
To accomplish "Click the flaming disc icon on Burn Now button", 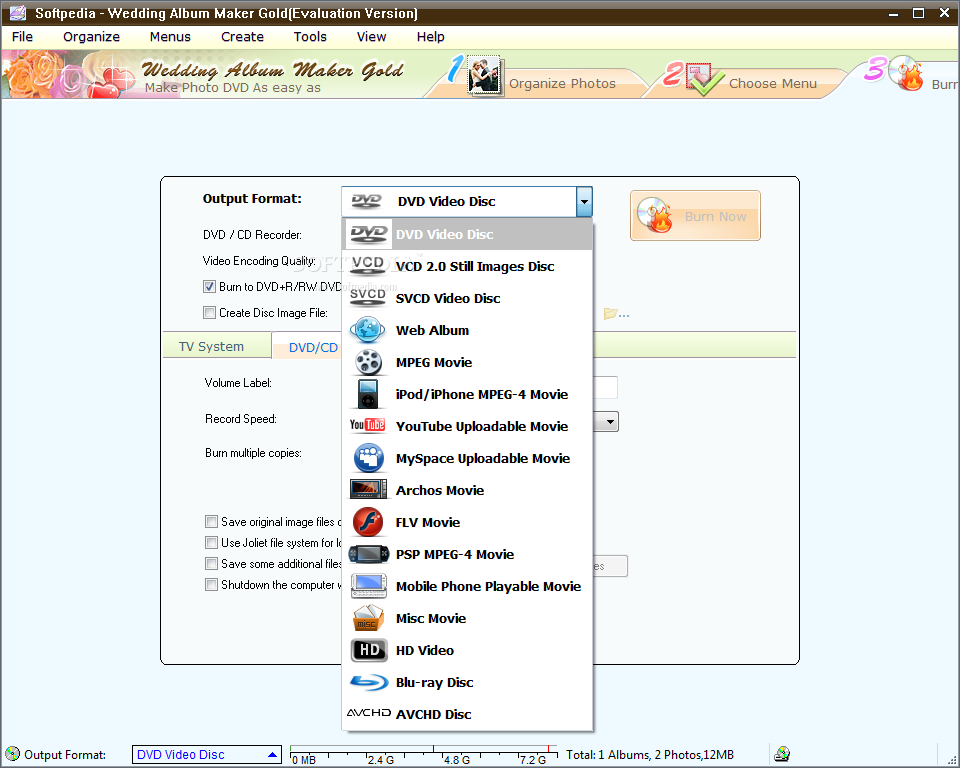I will [x=654, y=215].
